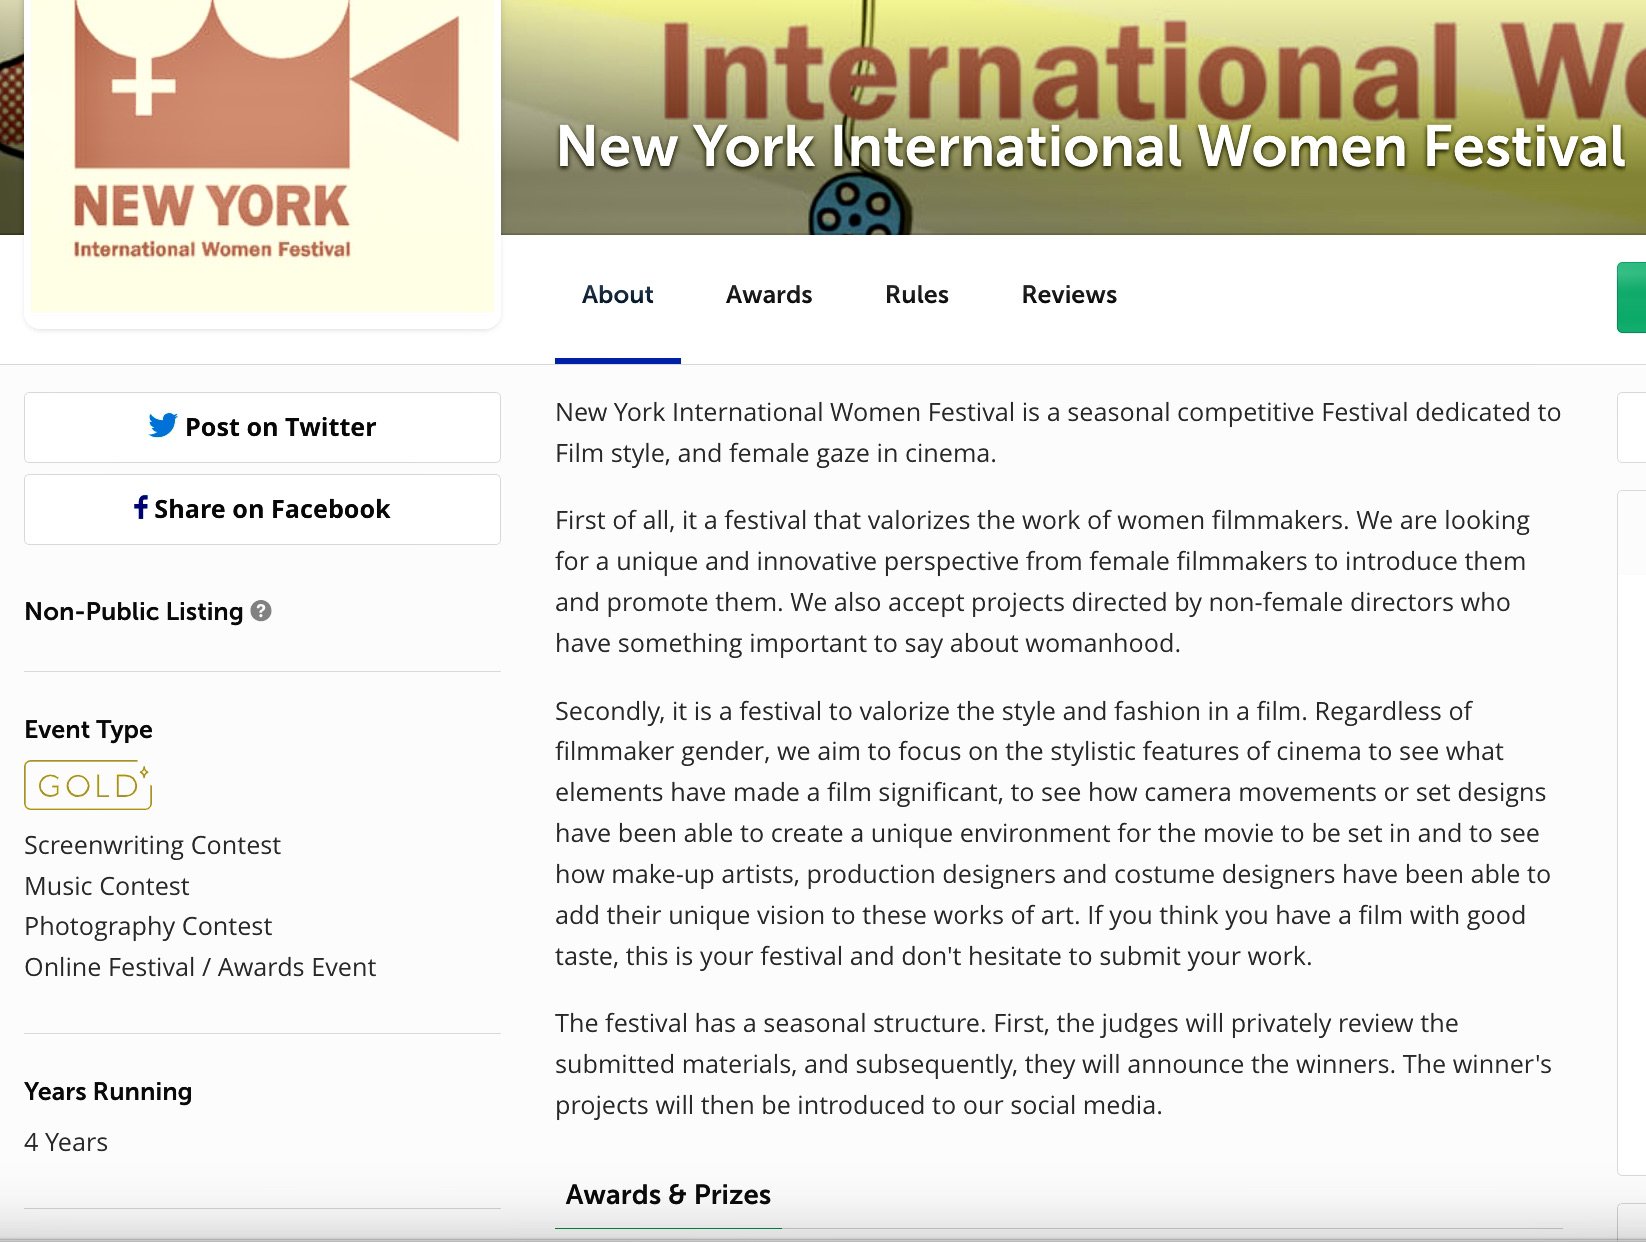This screenshot has height=1242, width=1646.
Task: Click the festival title in the banner
Action: coord(1091,147)
